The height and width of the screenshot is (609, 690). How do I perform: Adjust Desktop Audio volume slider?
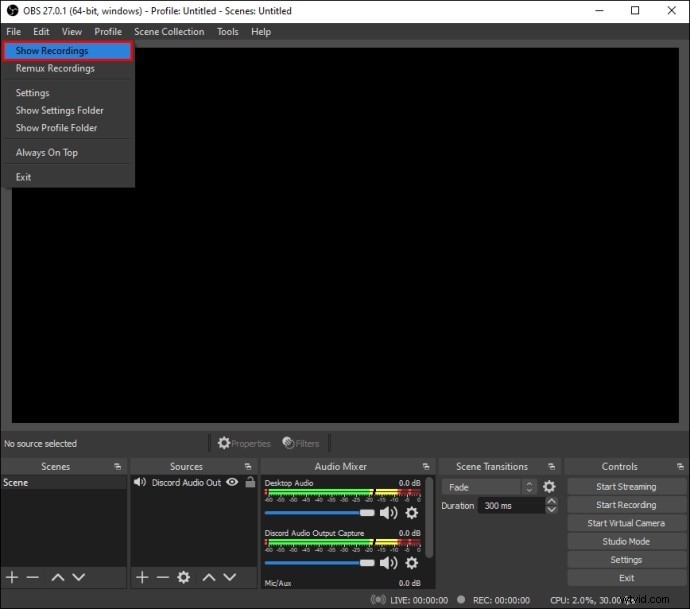319,513
